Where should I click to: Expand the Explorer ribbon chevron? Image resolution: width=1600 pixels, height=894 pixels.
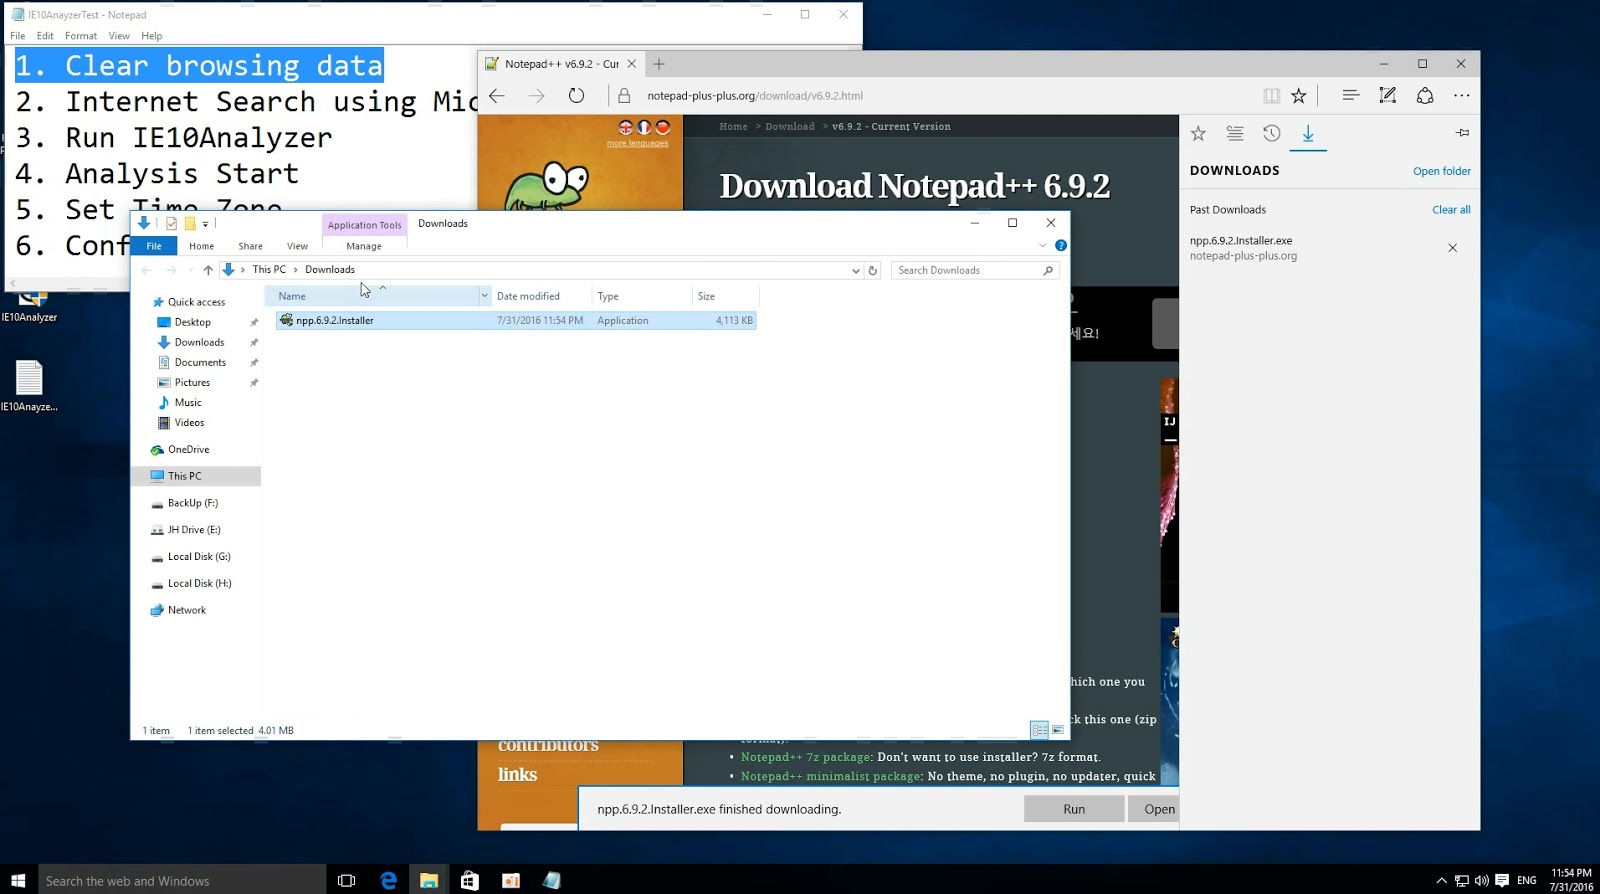tap(1042, 245)
